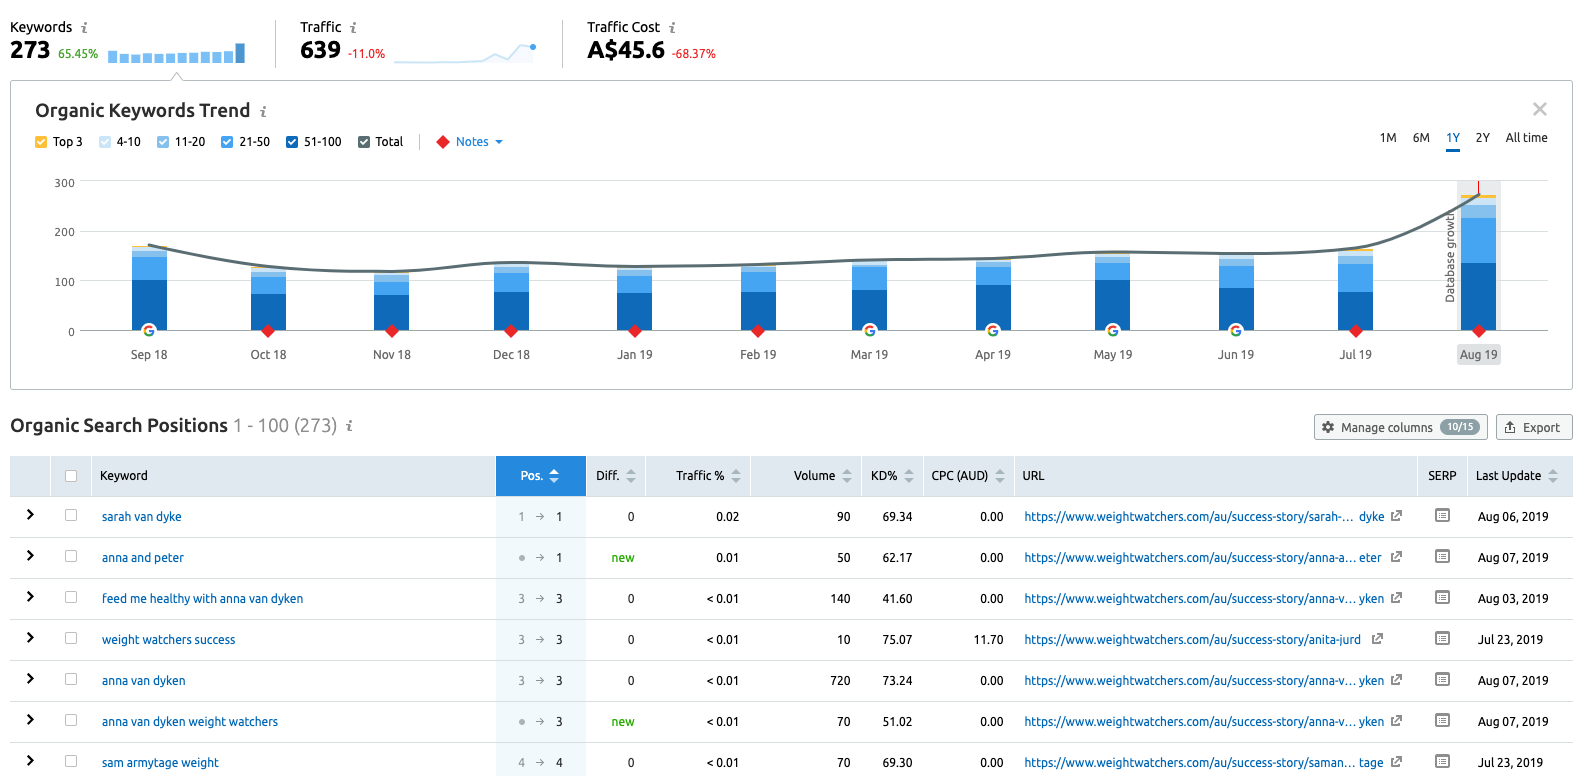Uncheck the 51-100 positions checkbox

292,142
